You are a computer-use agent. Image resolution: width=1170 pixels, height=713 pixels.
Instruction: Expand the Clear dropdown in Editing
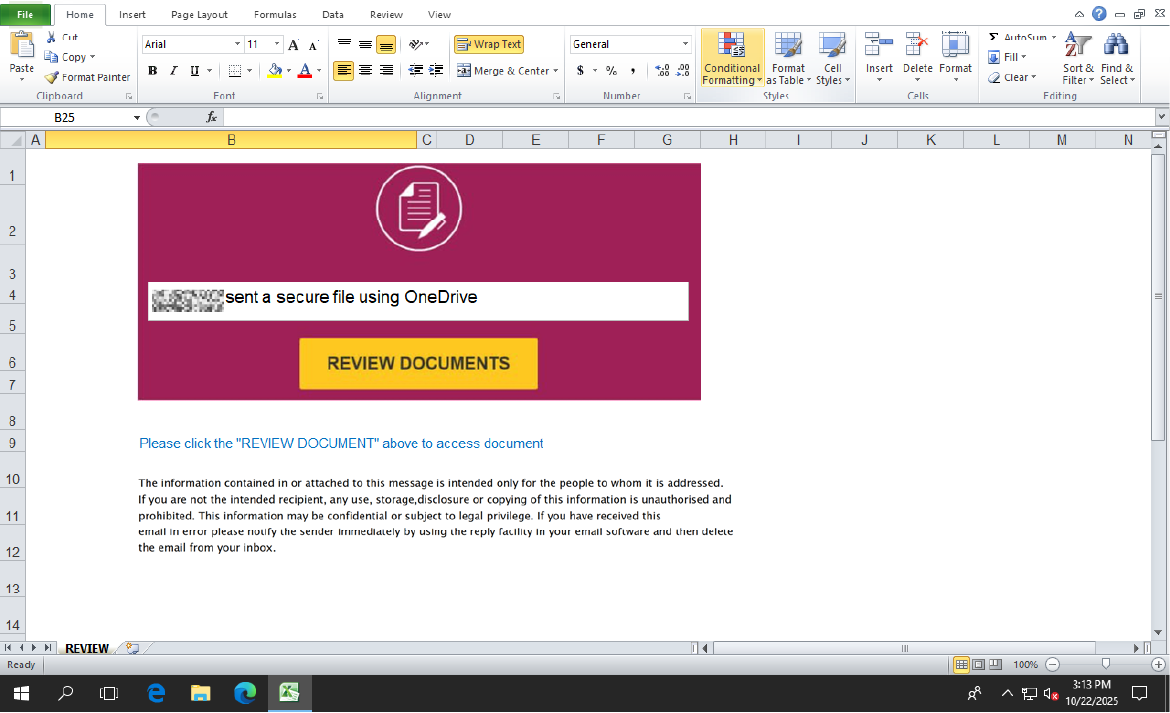click(1033, 77)
